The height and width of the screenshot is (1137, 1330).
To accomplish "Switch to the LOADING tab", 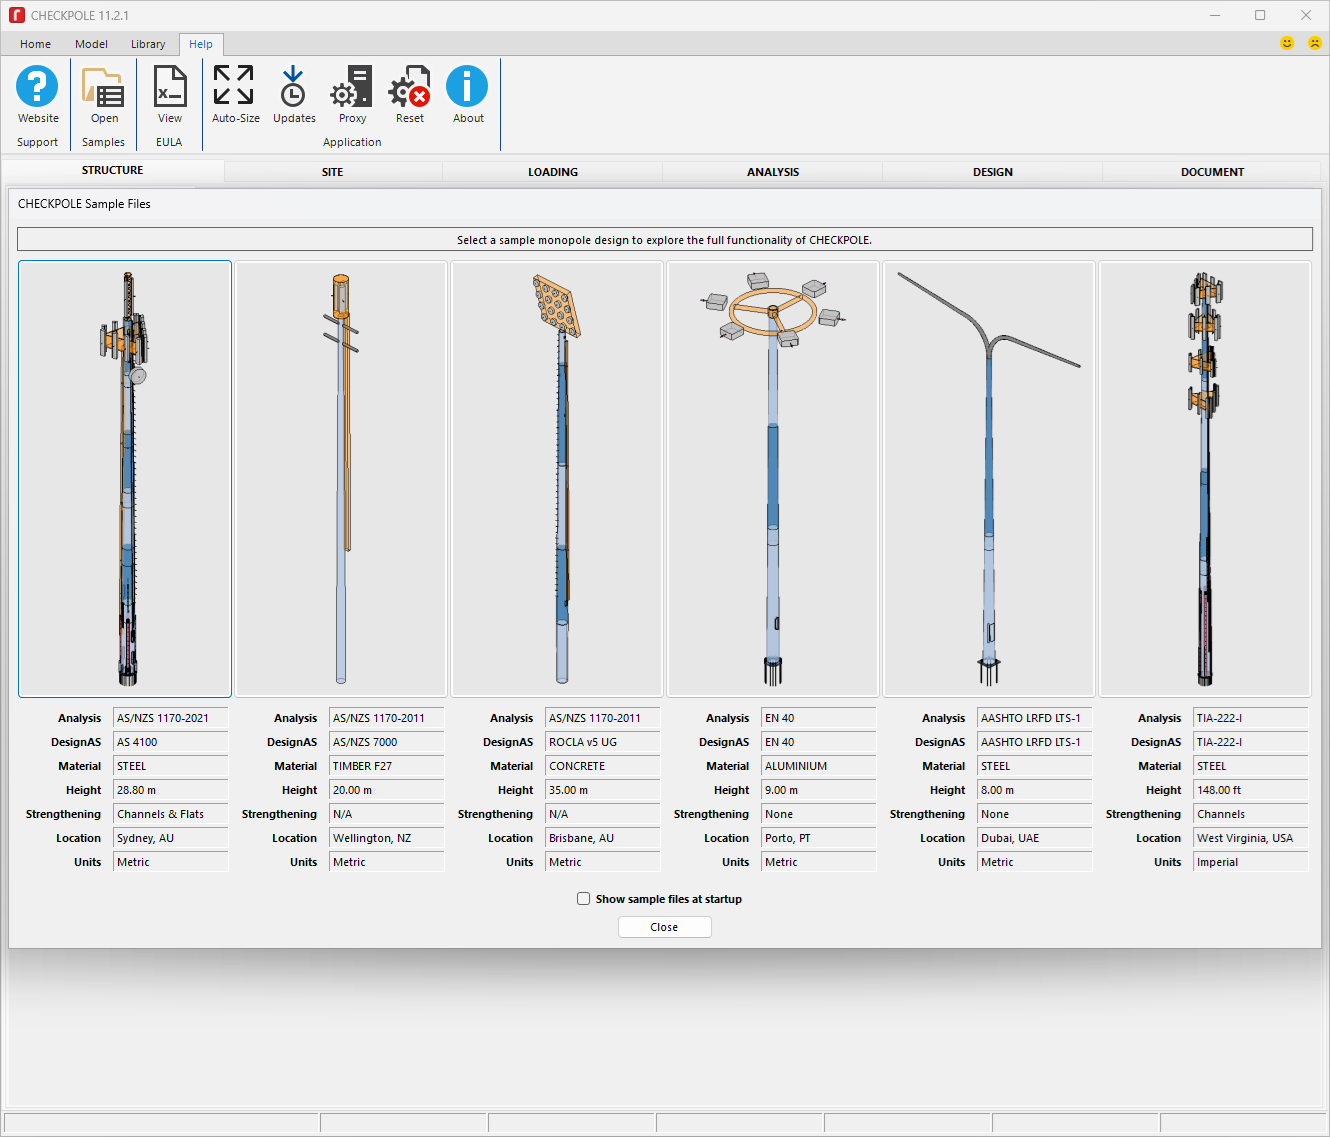I will [x=553, y=172].
